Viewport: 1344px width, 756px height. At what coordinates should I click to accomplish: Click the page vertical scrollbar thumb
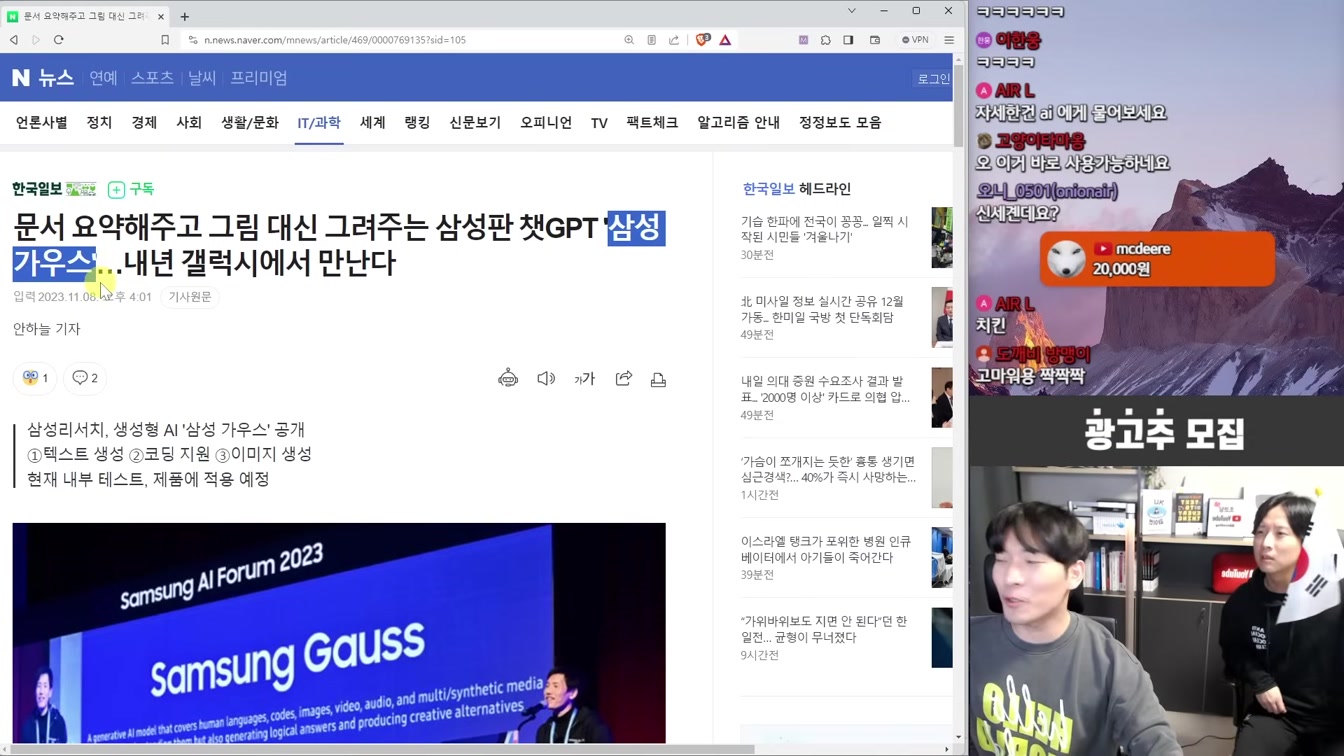pos(959,106)
